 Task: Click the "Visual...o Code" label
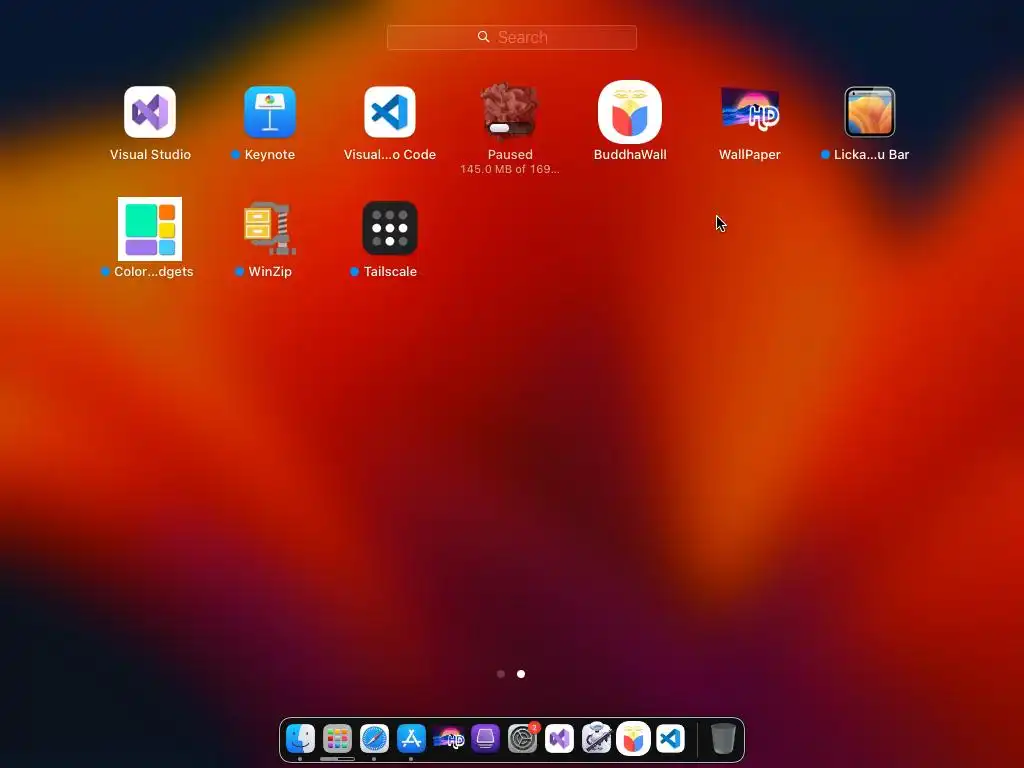pos(390,155)
